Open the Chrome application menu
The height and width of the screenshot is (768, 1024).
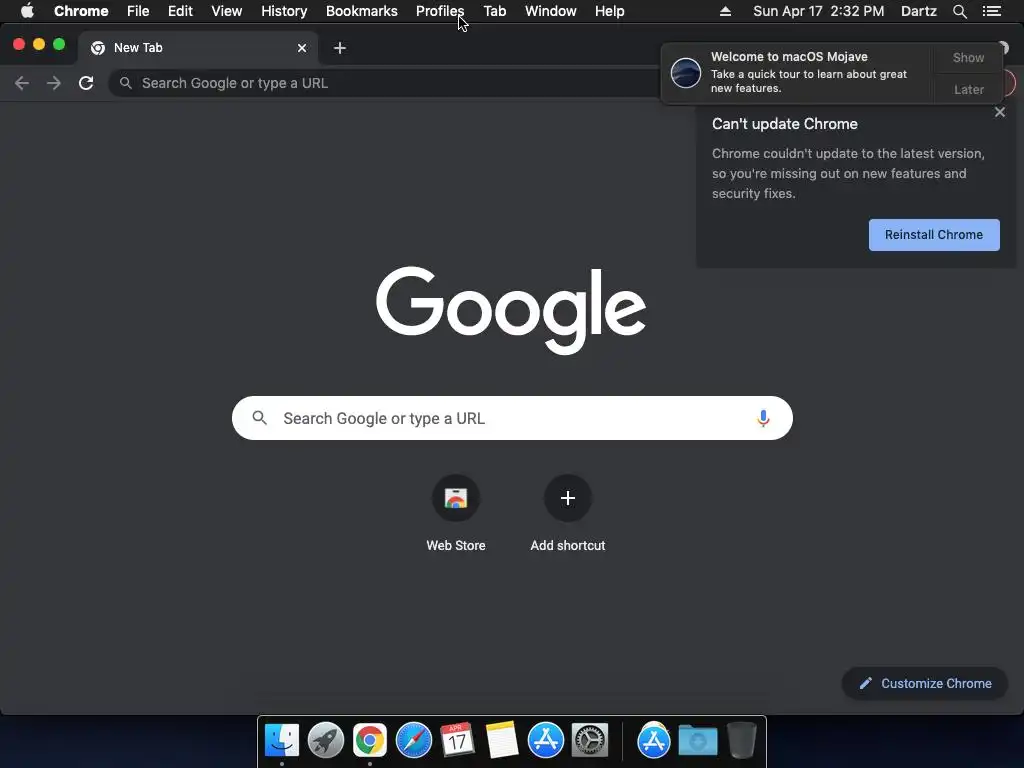81,11
